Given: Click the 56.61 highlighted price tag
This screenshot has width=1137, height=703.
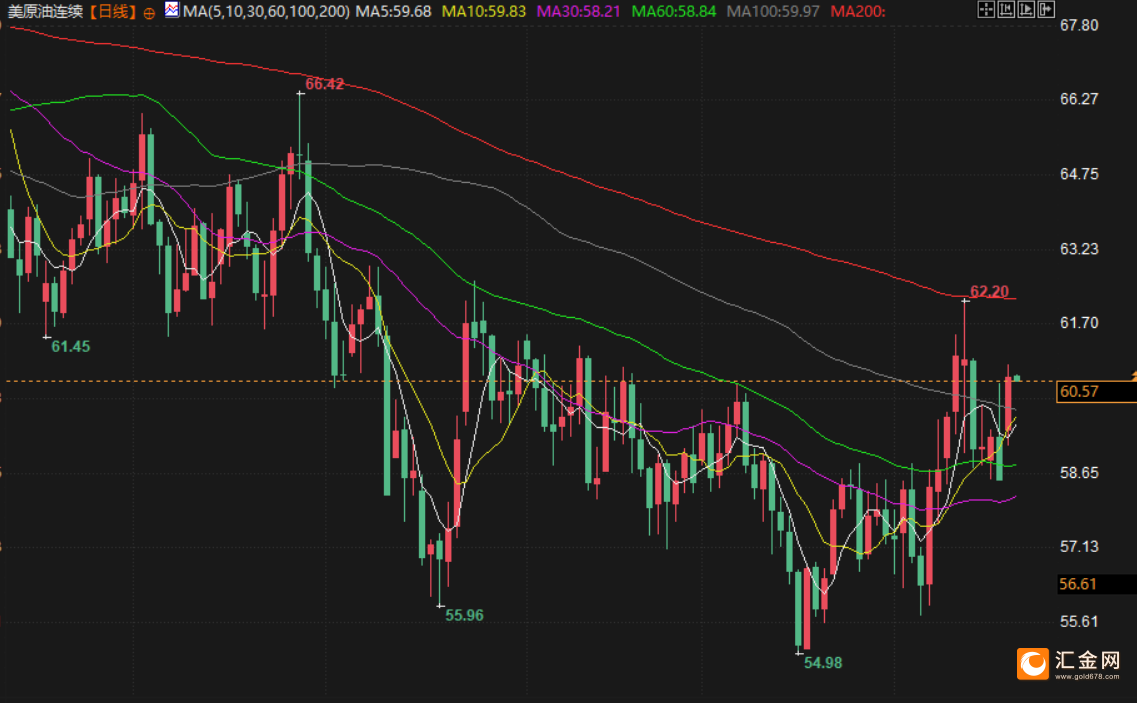Looking at the screenshot, I should tap(1096, 584).
